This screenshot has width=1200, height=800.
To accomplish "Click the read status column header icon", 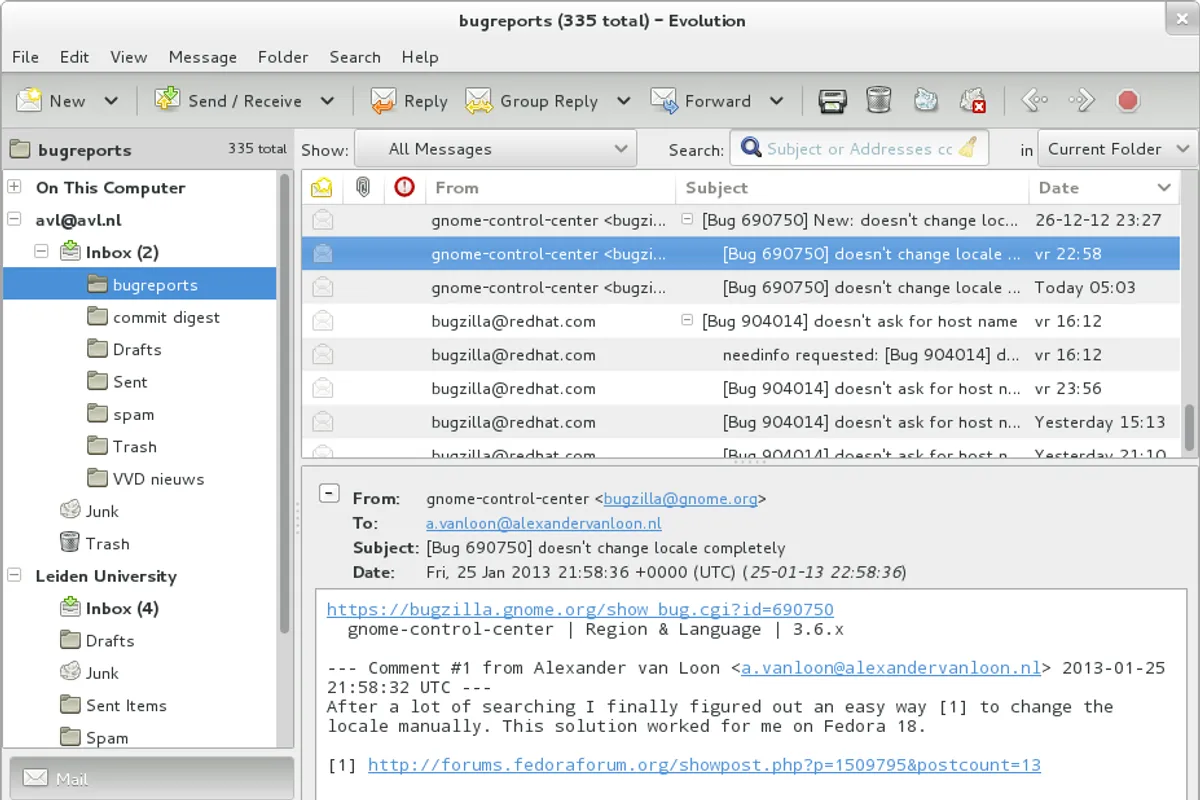I will point(321,187).
